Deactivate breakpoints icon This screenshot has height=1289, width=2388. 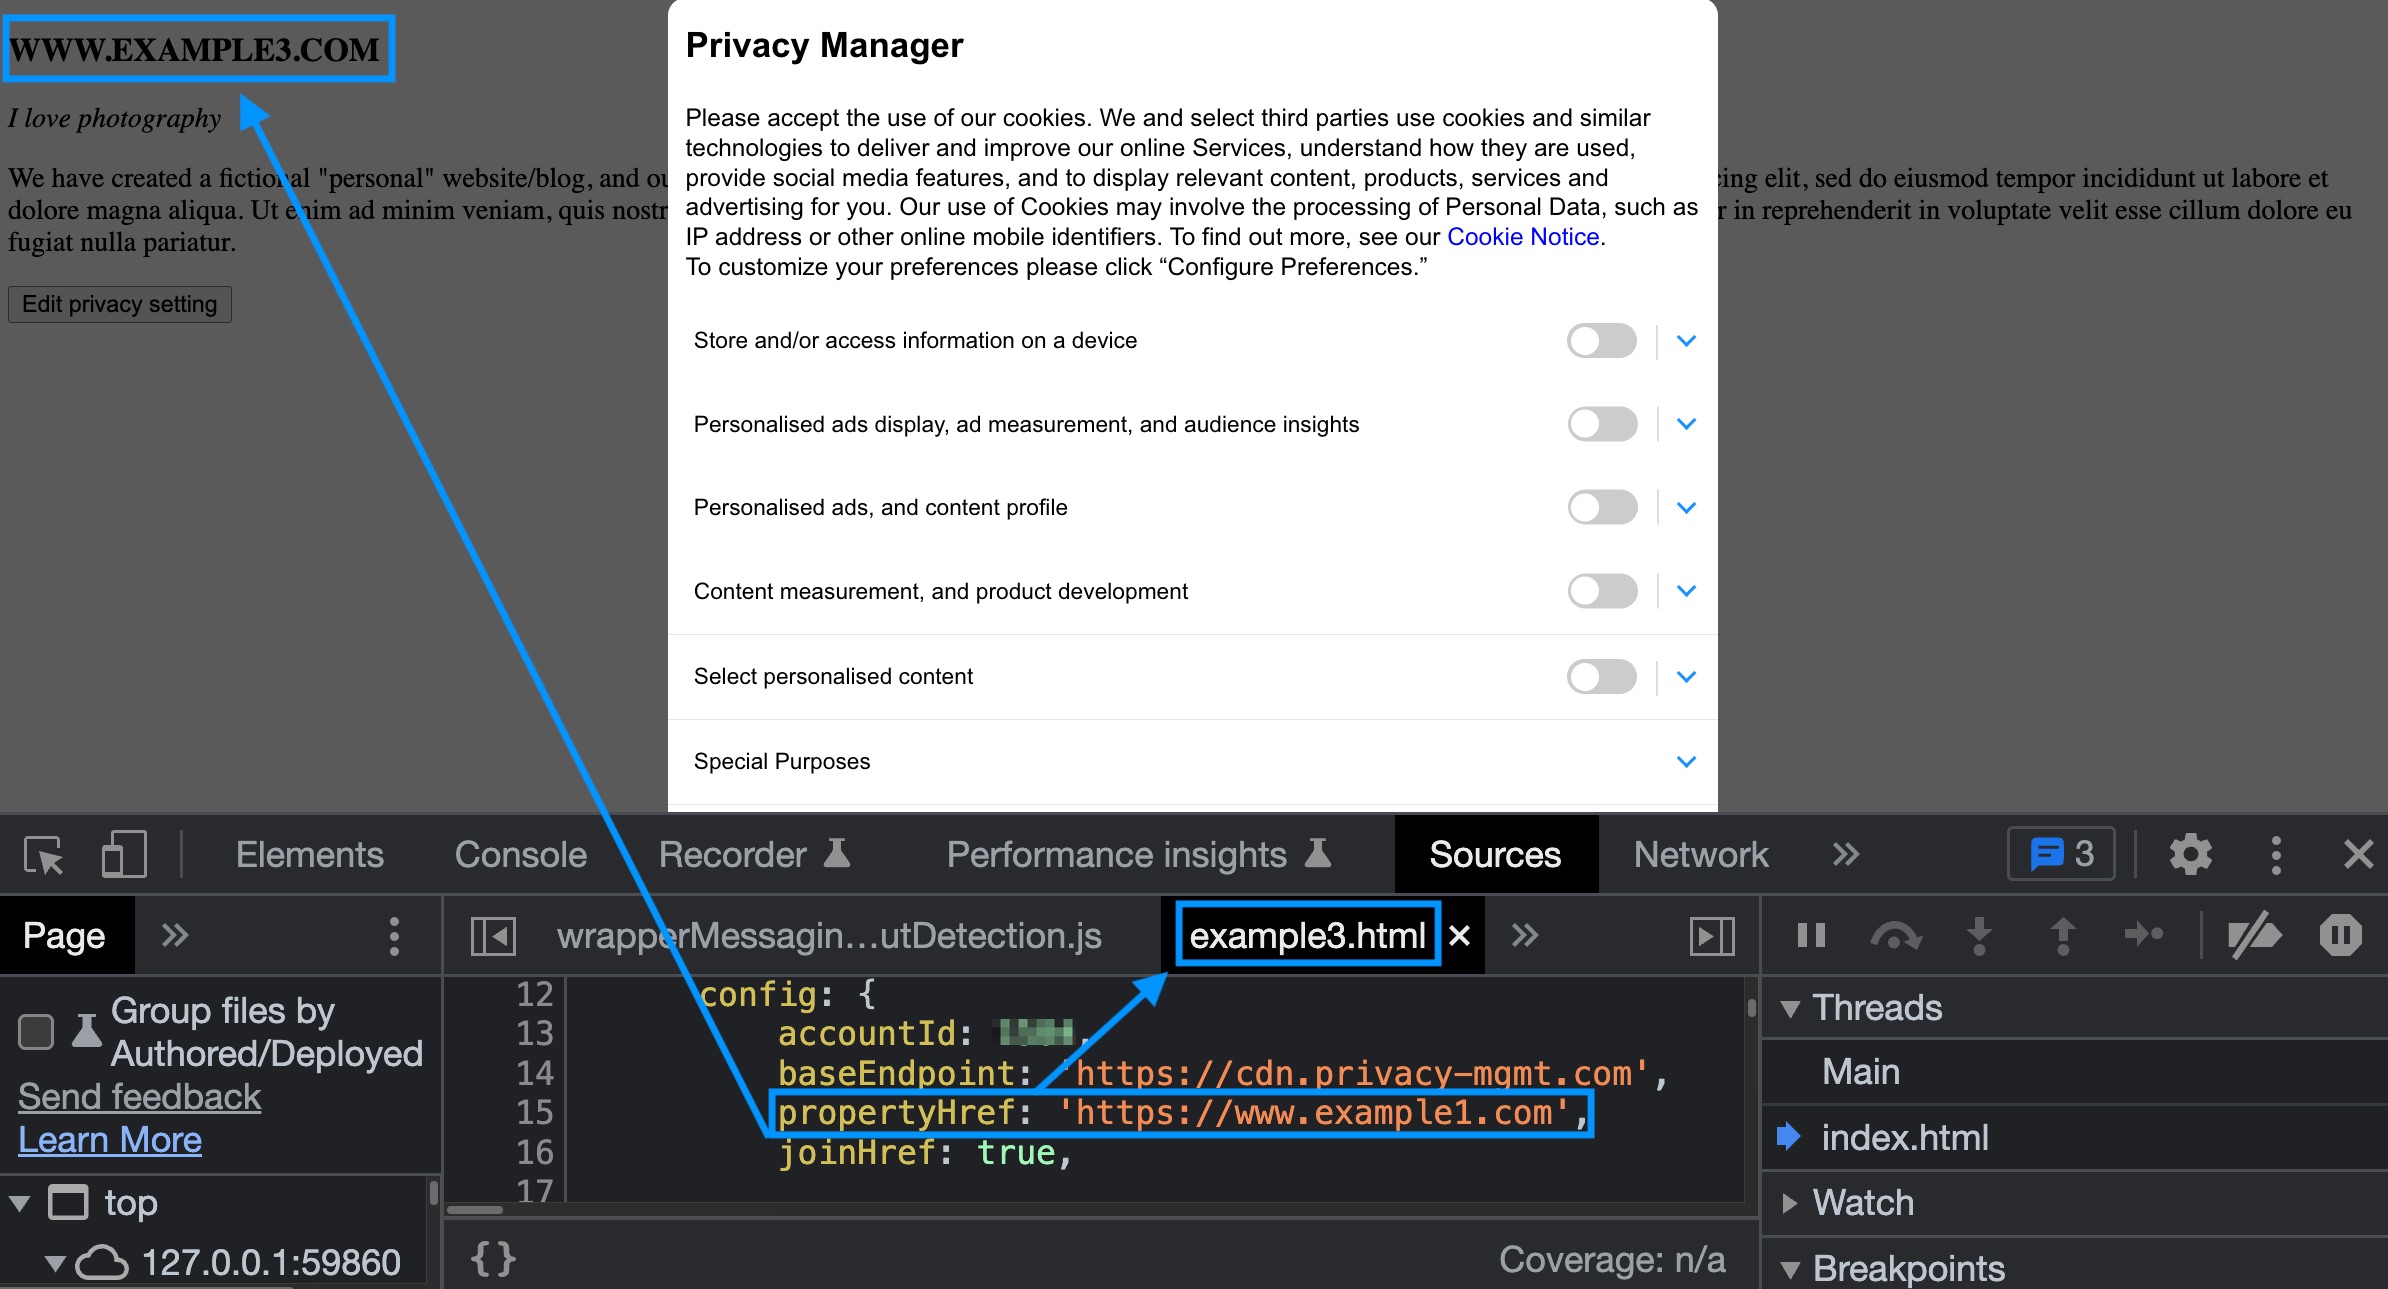coord(2254,936)
